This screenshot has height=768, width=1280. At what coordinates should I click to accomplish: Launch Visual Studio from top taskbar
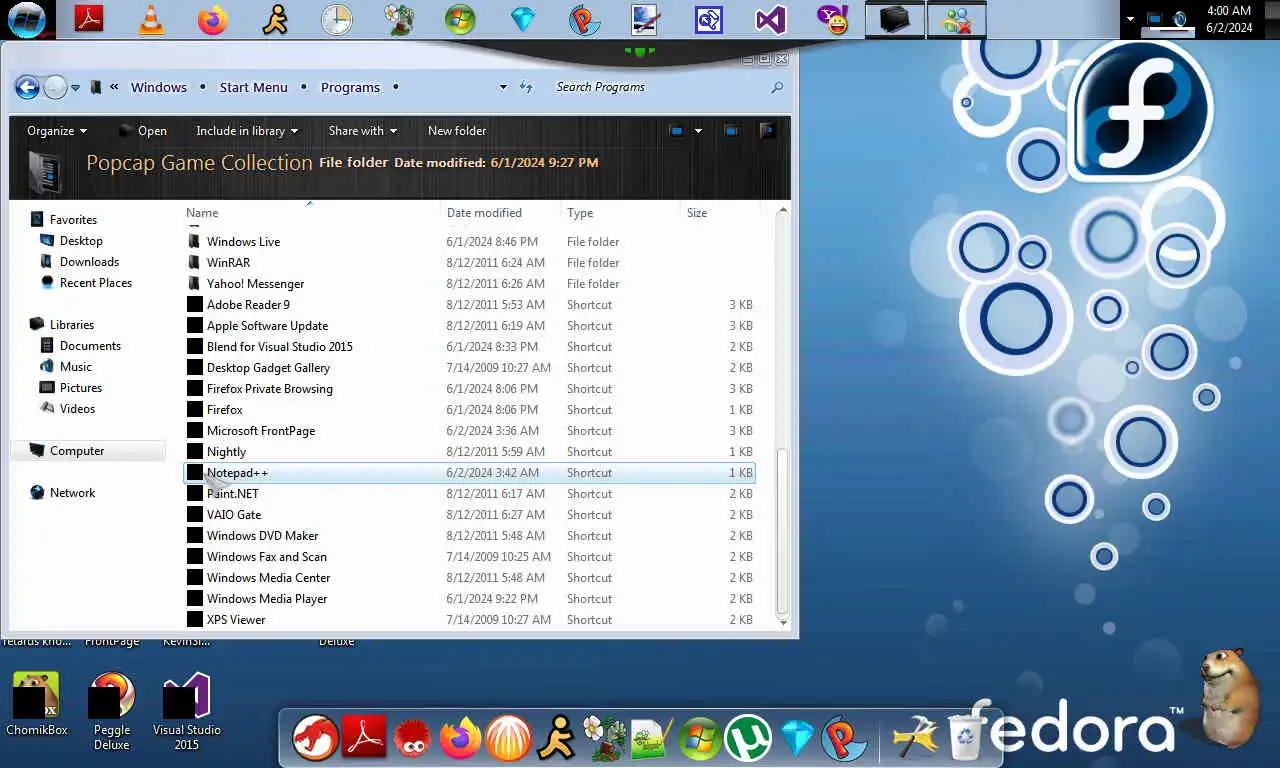tap(771, 19)
